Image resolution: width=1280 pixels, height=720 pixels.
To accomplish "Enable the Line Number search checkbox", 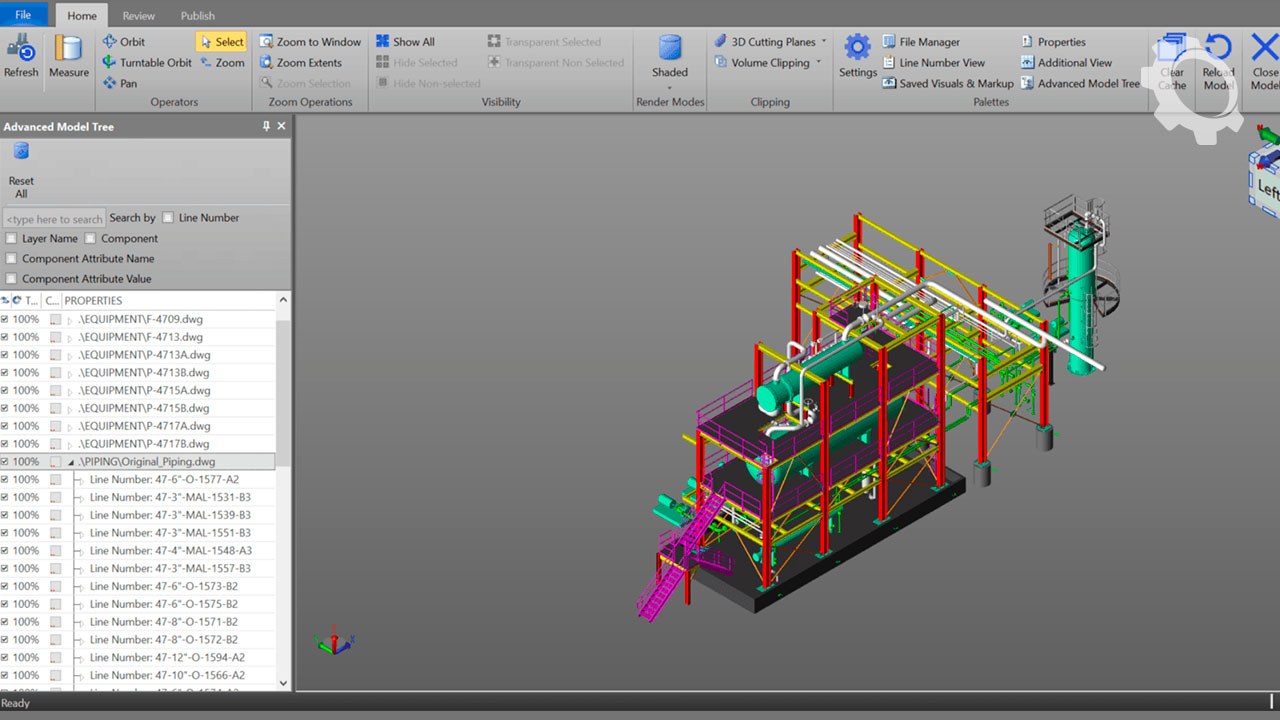I will click(168, 218).
